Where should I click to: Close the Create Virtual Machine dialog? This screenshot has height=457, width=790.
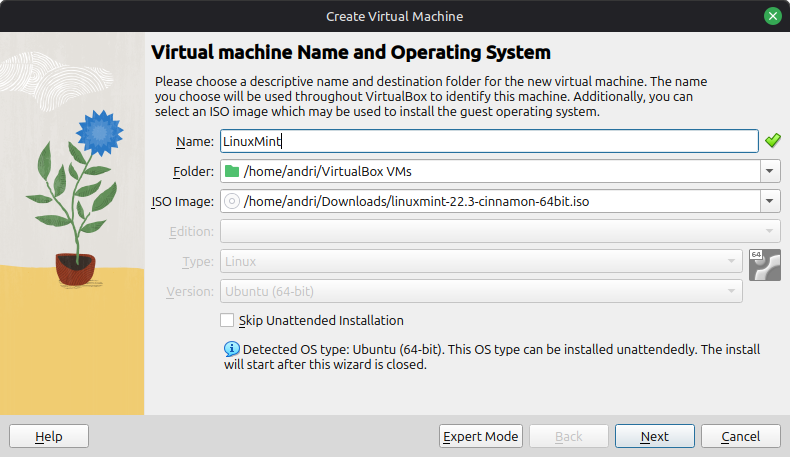coord(772,16)
